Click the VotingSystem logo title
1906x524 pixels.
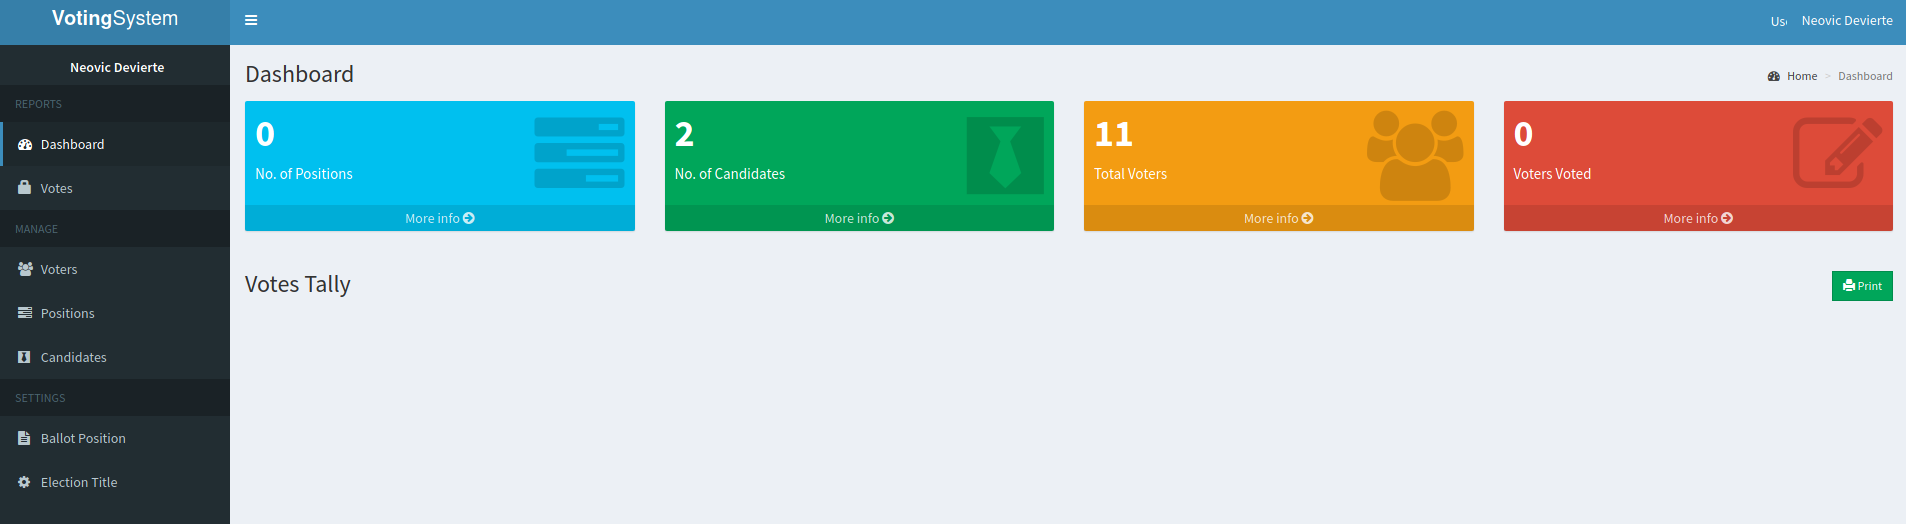click(115, 19)
